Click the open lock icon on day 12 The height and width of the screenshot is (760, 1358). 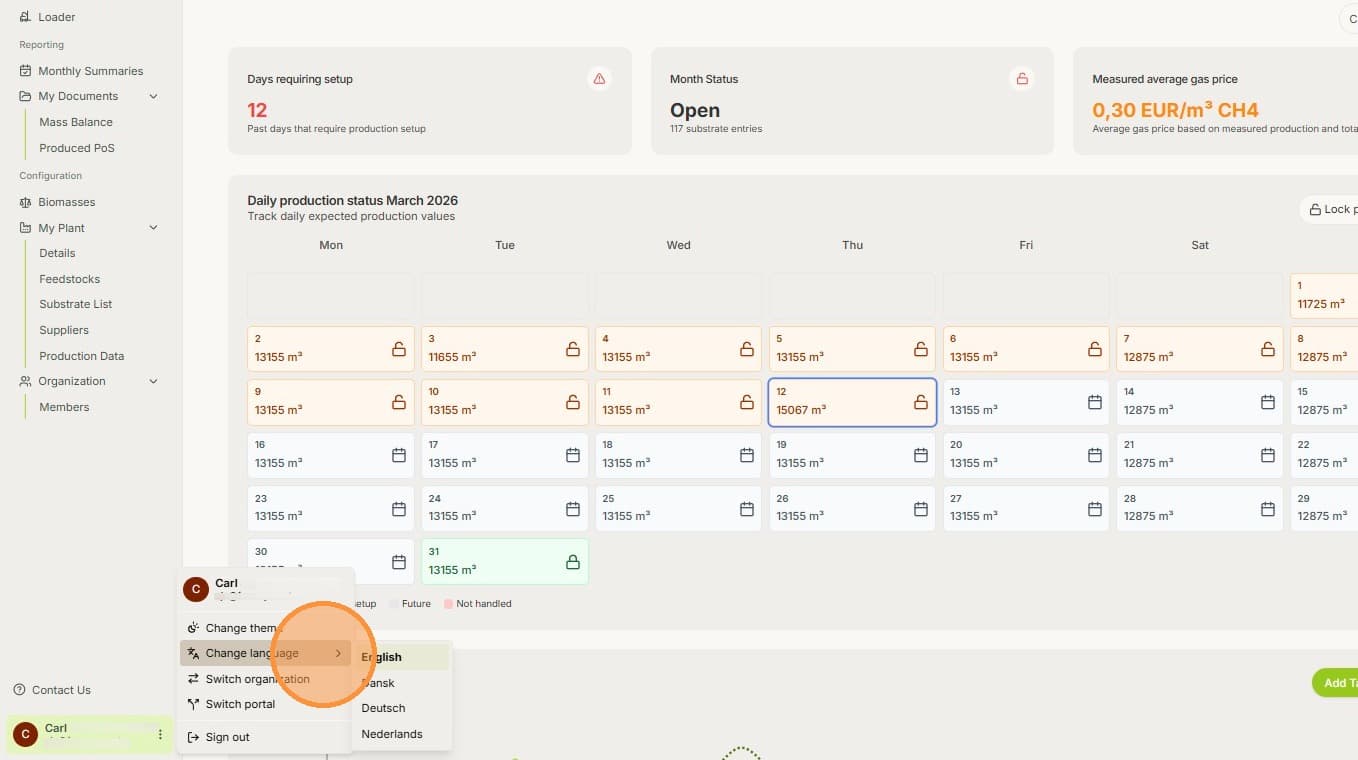tap(921, 402)
